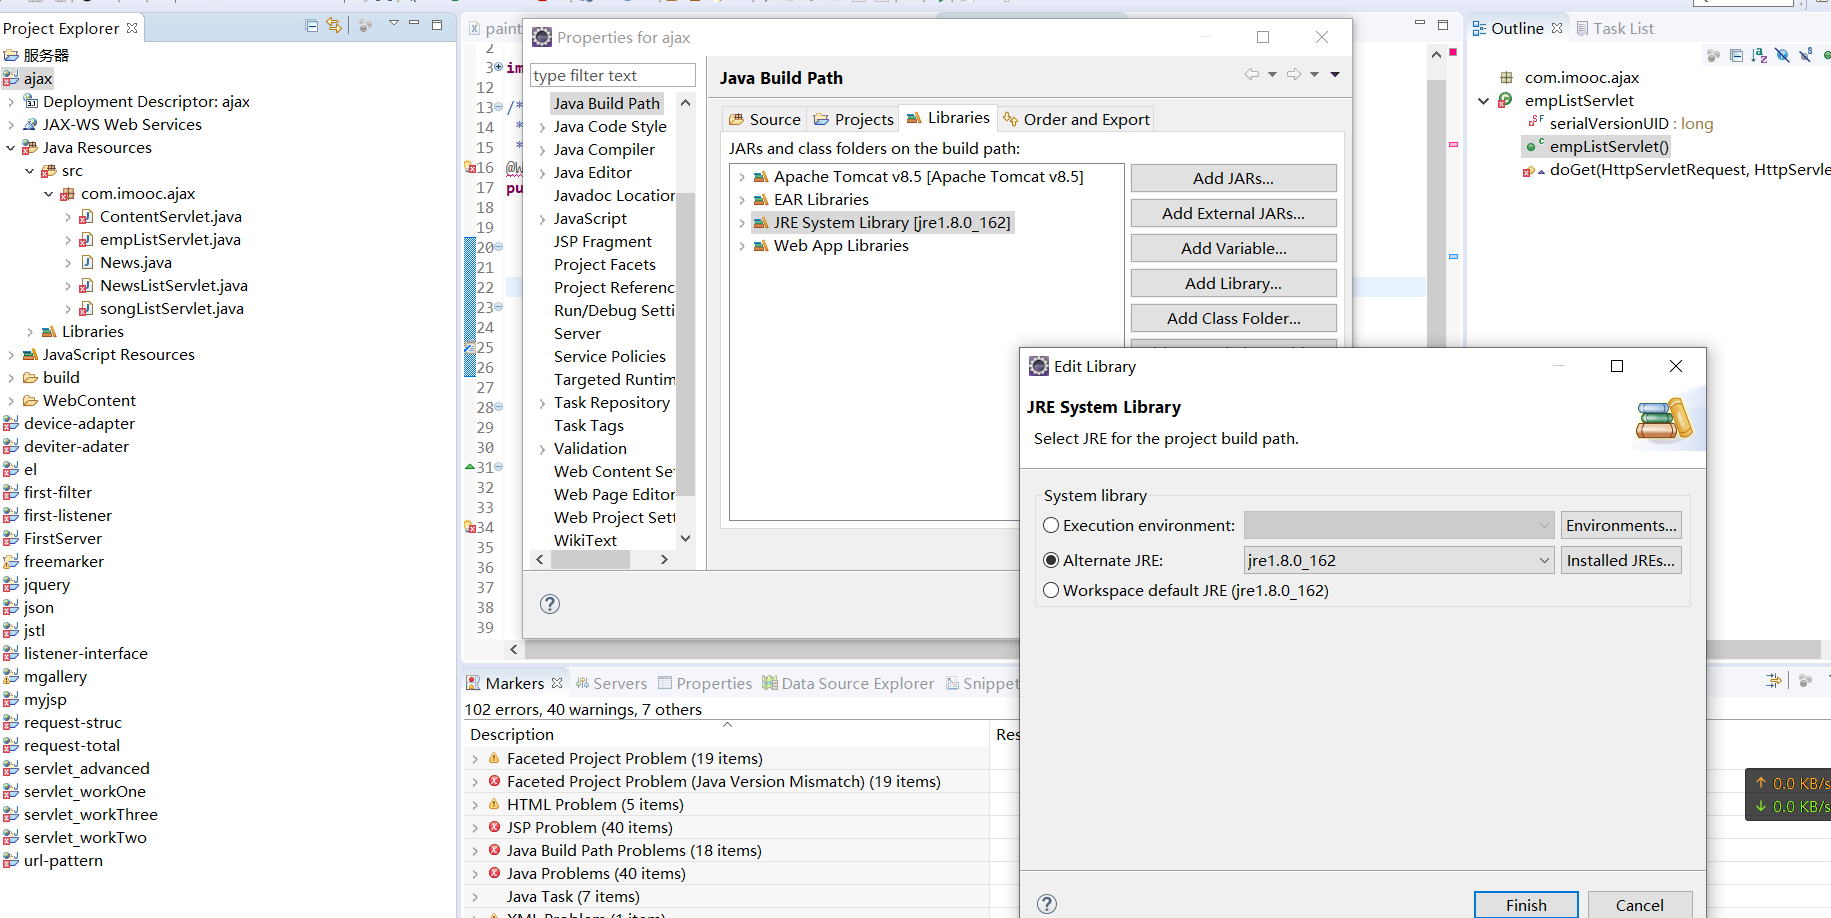The width and height of the screenshot is (1831, 918).
Task: Select empListServlet class icon in Outline
Action: [1505, 100]
